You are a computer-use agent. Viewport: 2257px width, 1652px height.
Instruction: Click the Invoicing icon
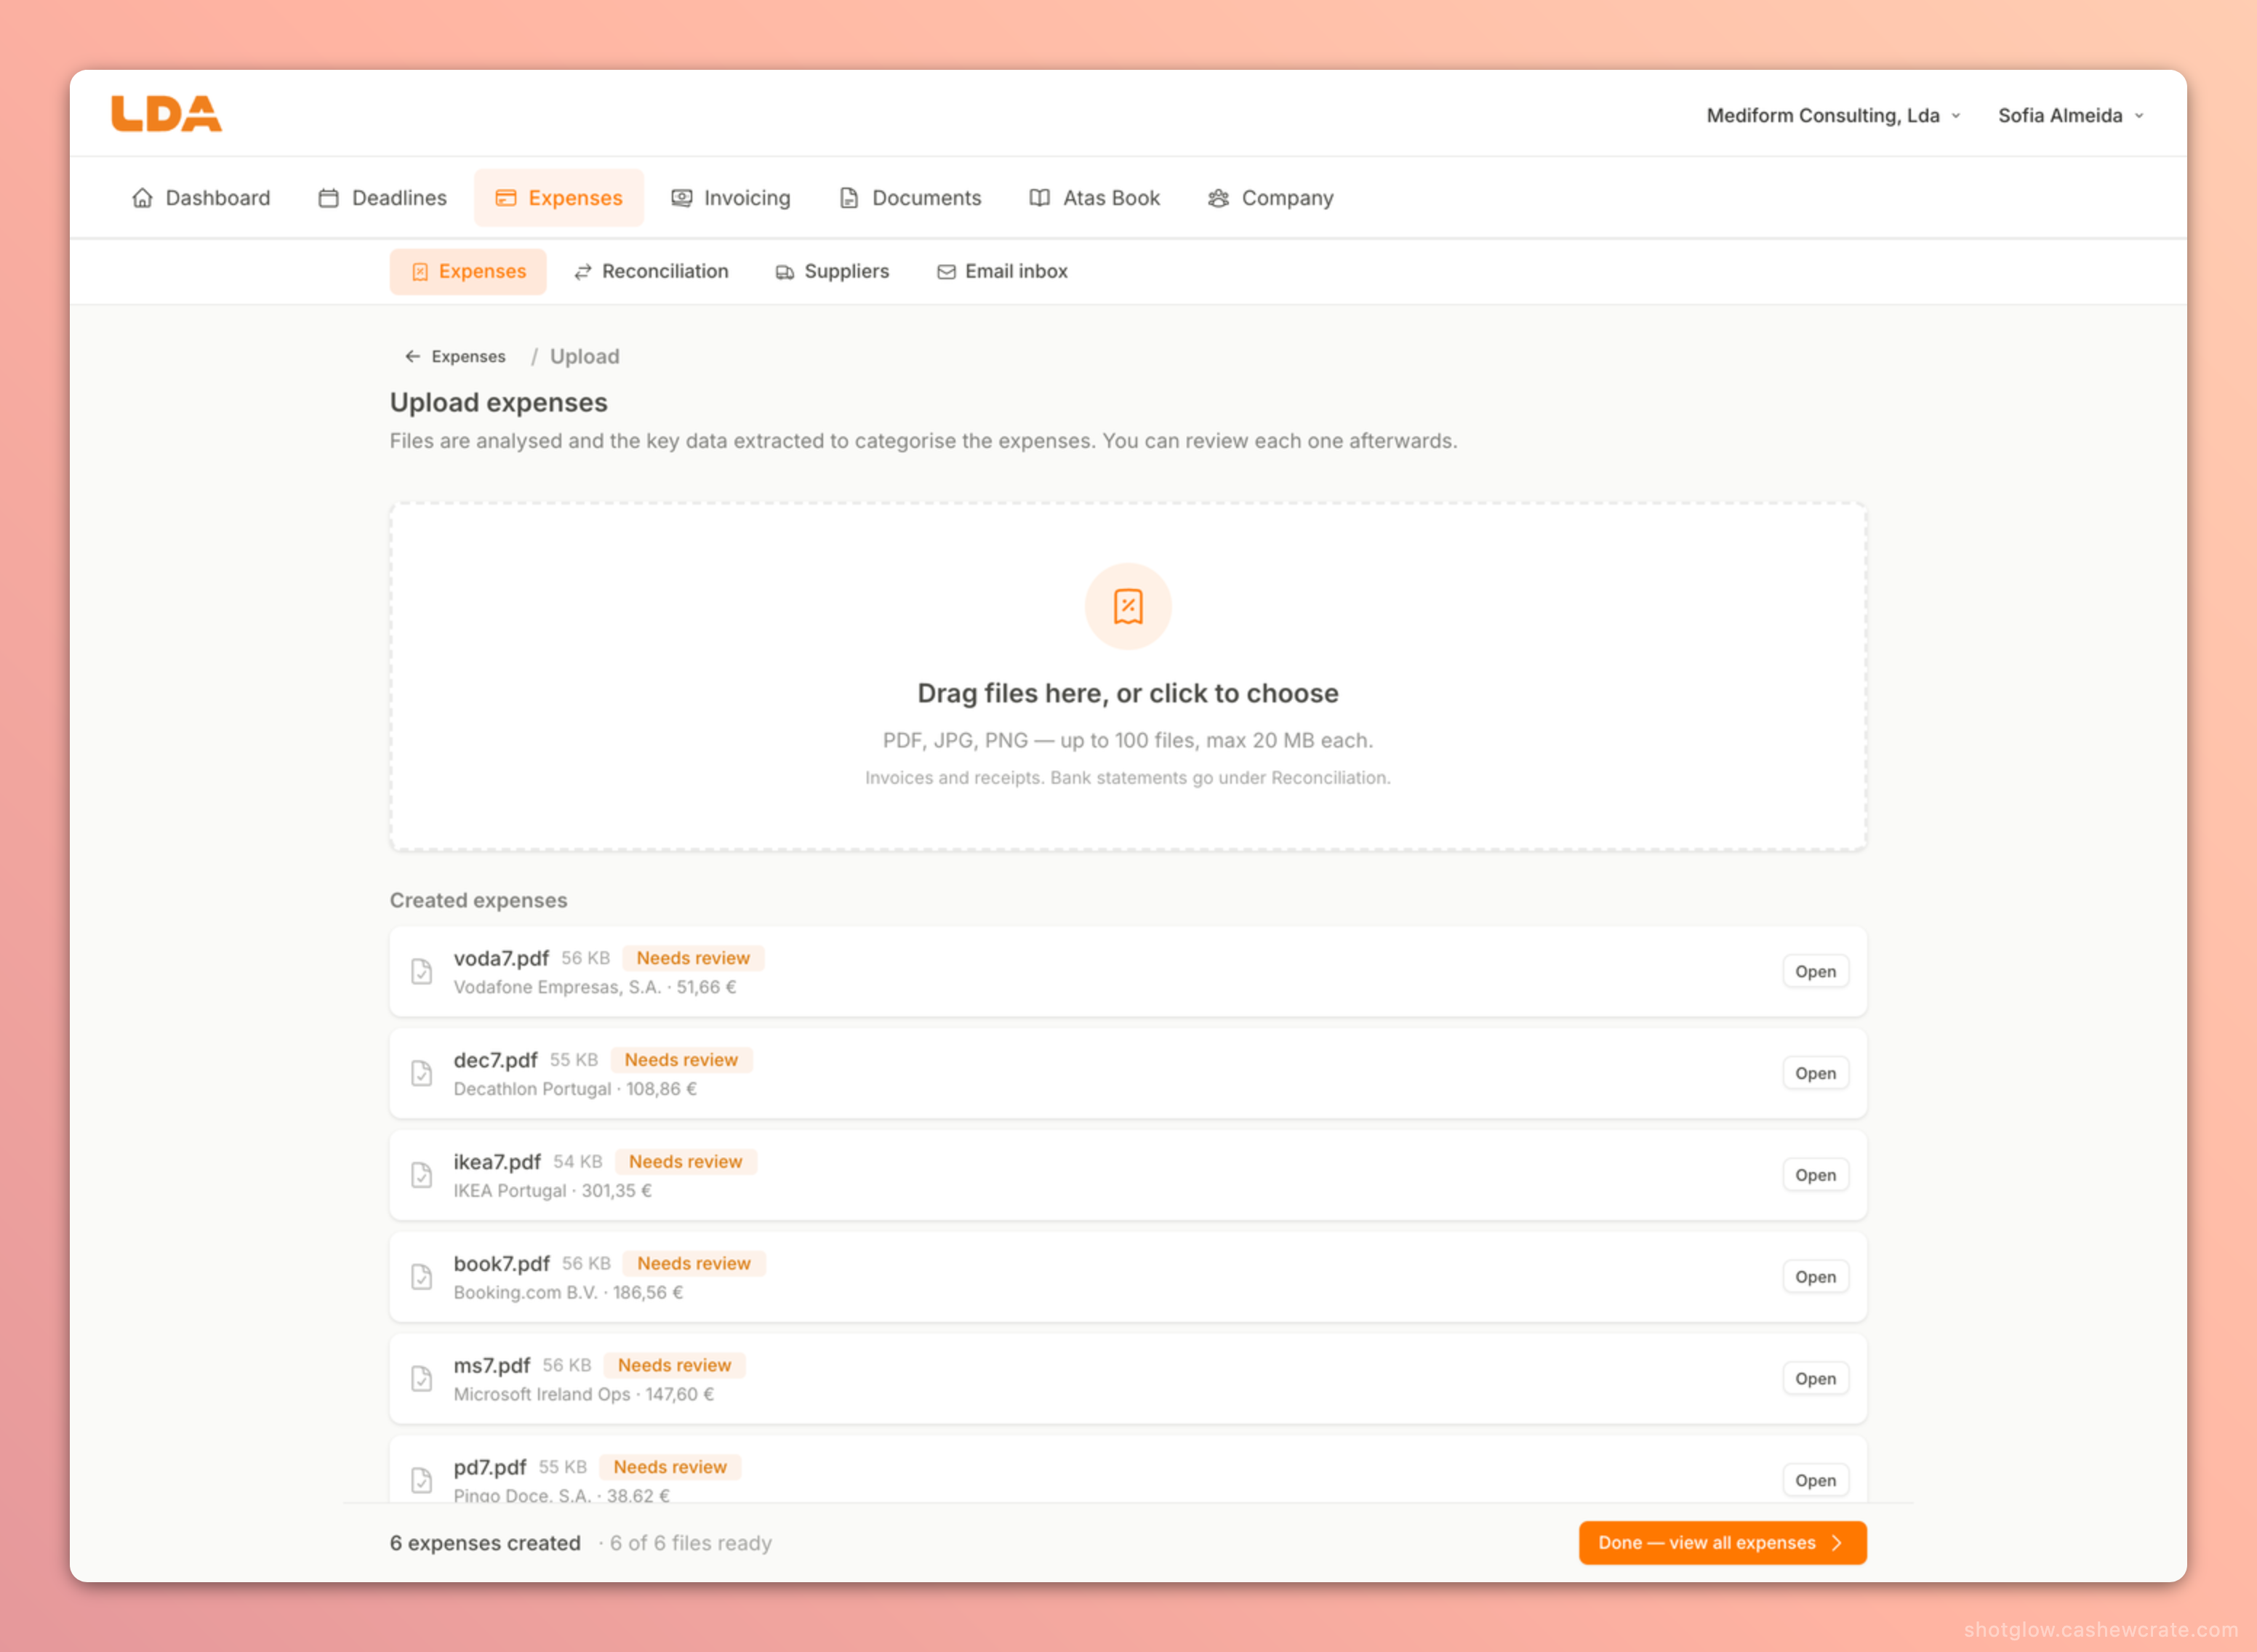[681, 198]
